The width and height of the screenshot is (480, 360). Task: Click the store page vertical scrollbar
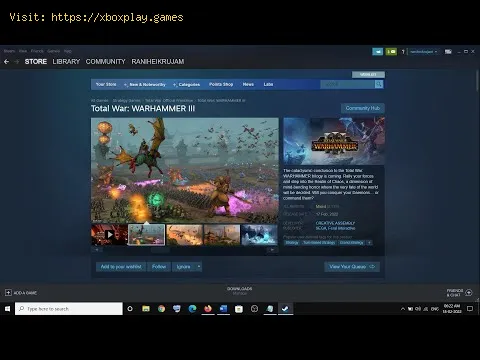(x=477, y=80)
